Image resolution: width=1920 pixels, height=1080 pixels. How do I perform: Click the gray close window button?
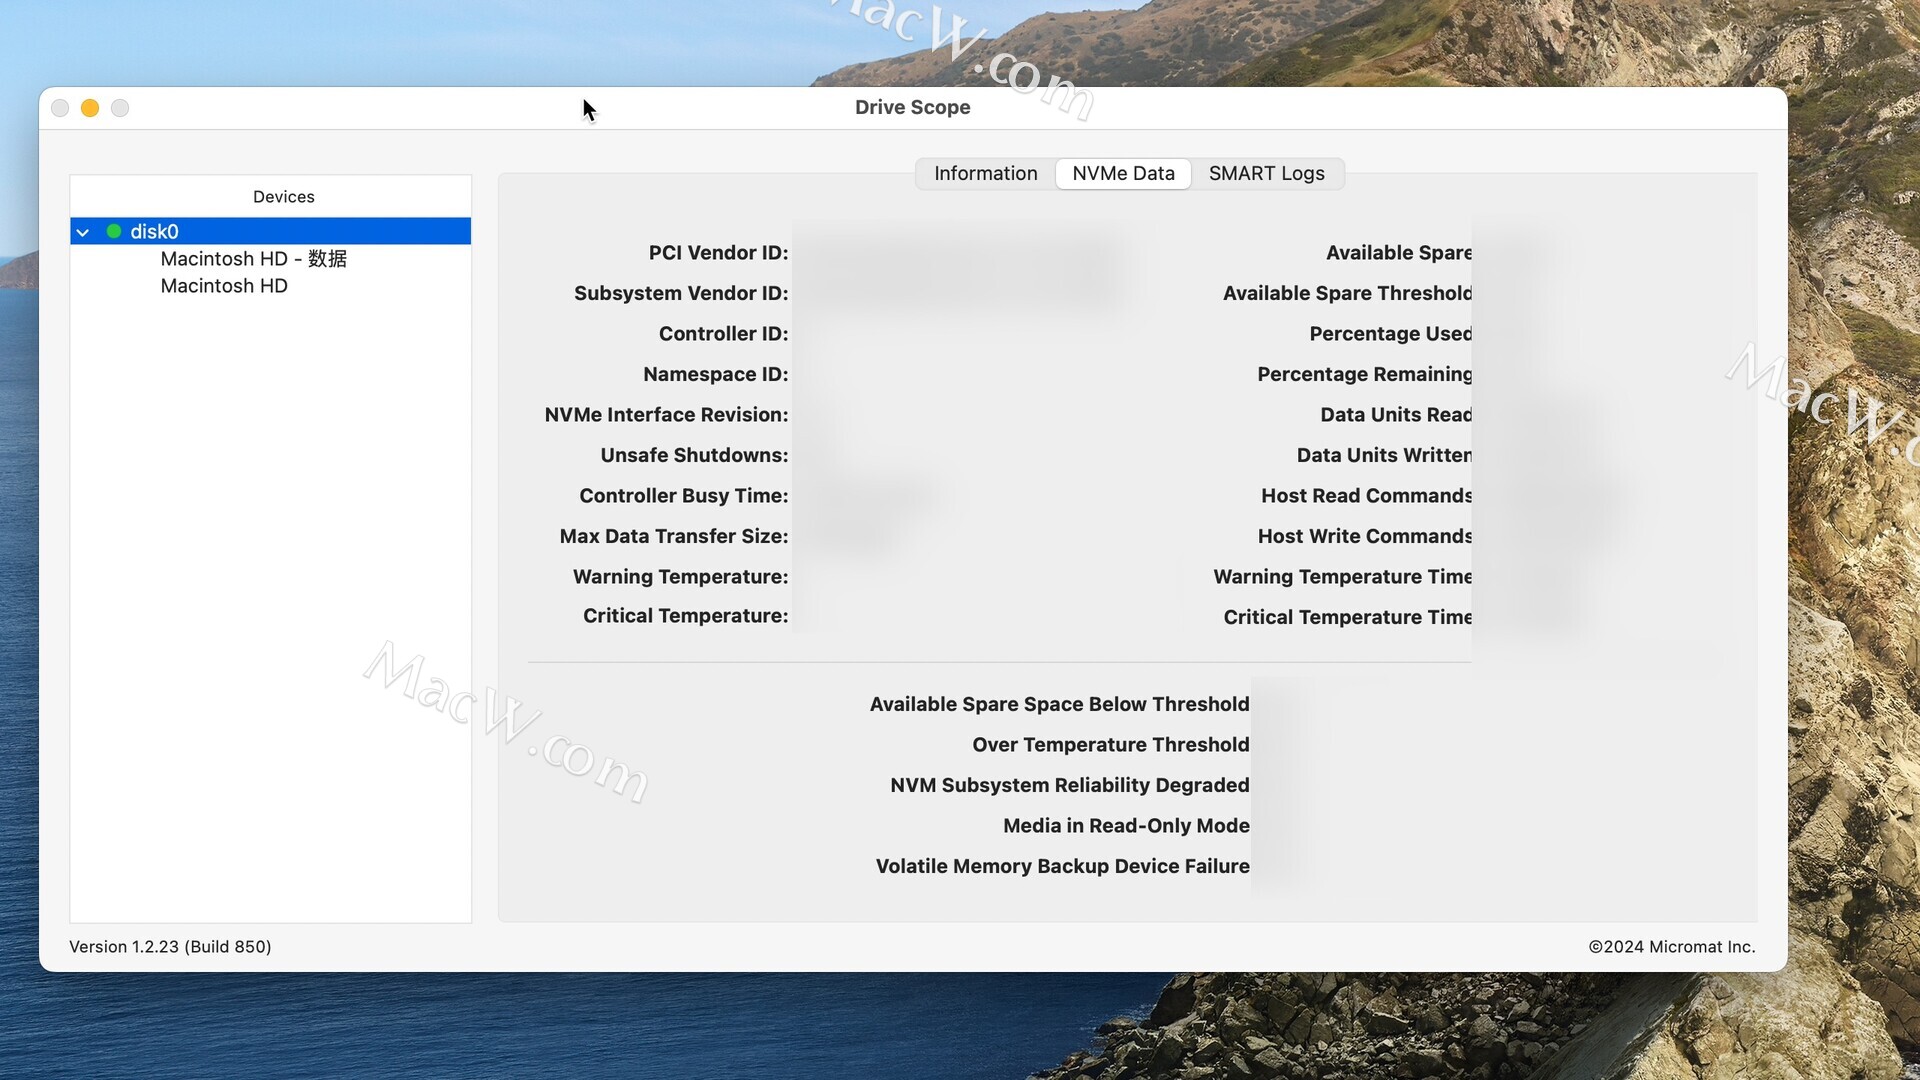click(60, 108)
